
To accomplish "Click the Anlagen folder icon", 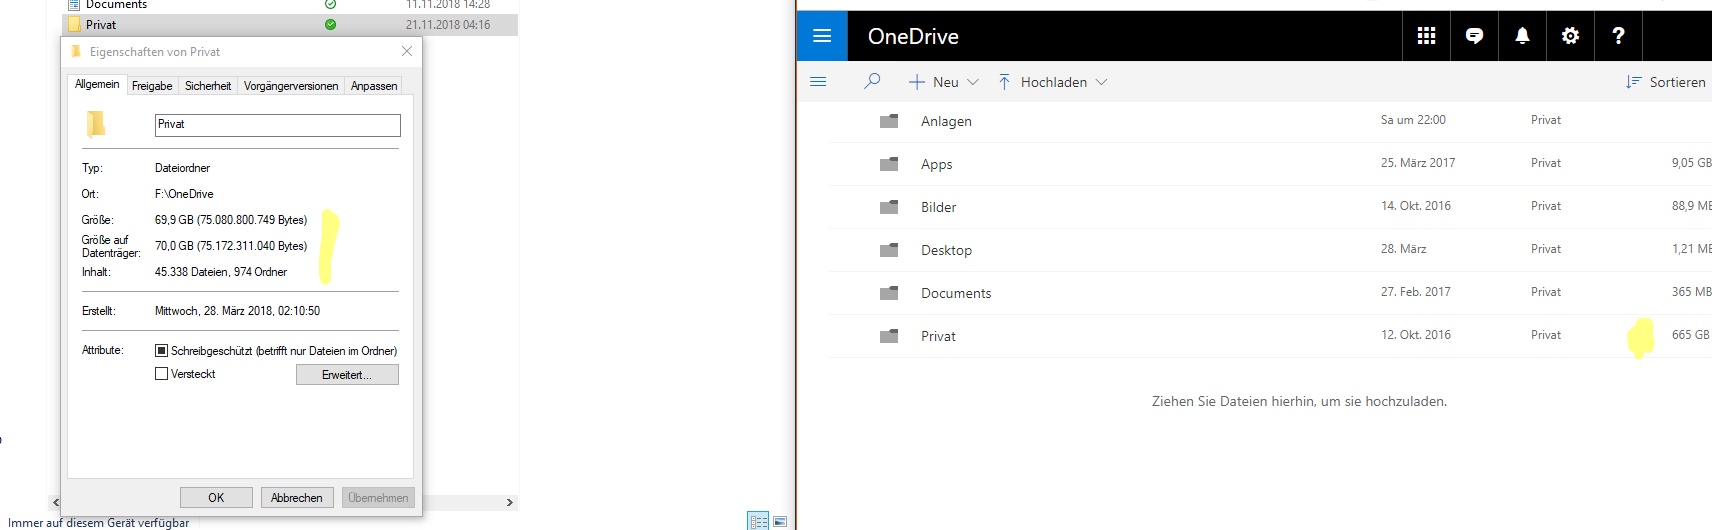I will (x=889, y=121).
